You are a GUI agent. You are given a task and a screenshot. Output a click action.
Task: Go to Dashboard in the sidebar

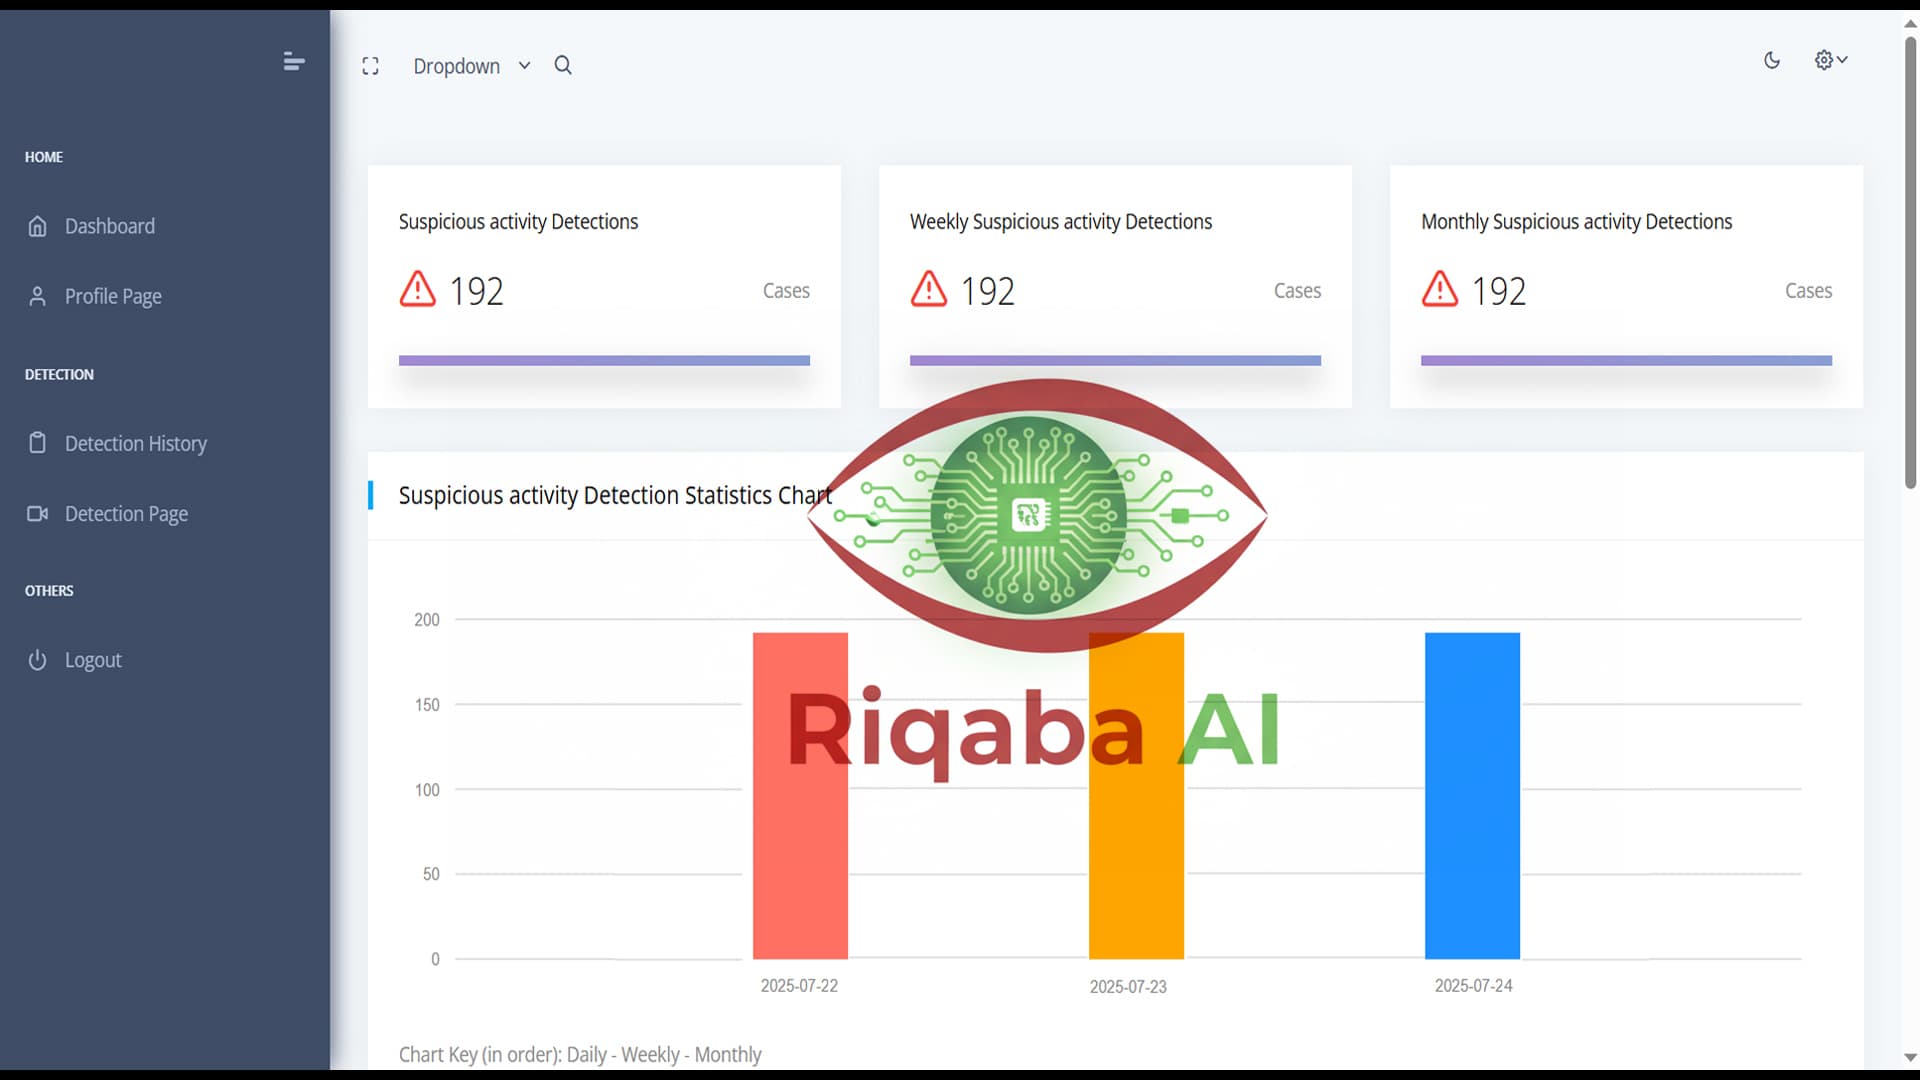(x=110, y=226)
